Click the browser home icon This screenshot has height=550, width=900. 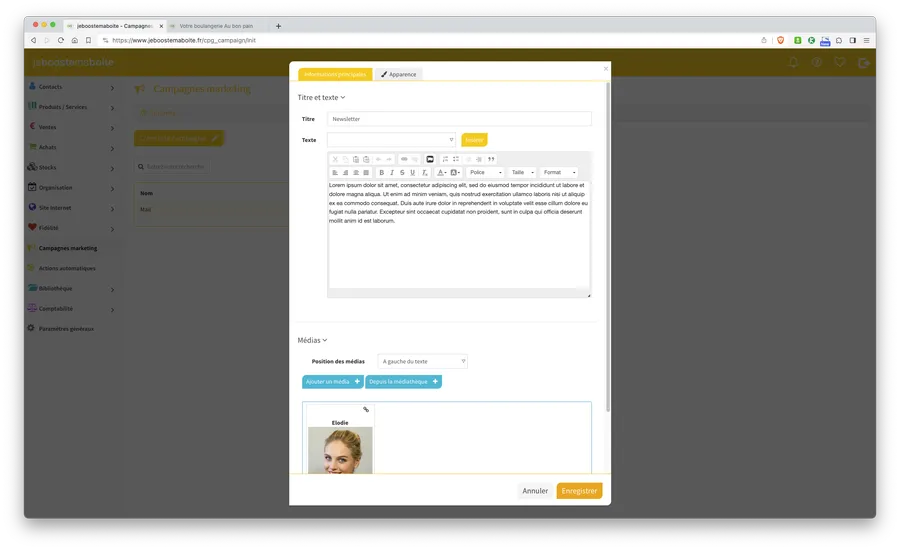(75, 40)
